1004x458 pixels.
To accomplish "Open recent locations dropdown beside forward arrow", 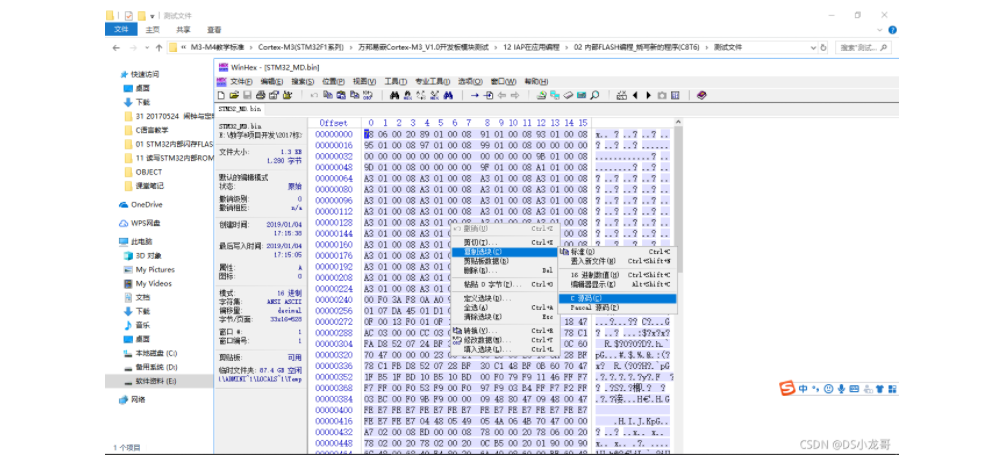I will (147, 48).
